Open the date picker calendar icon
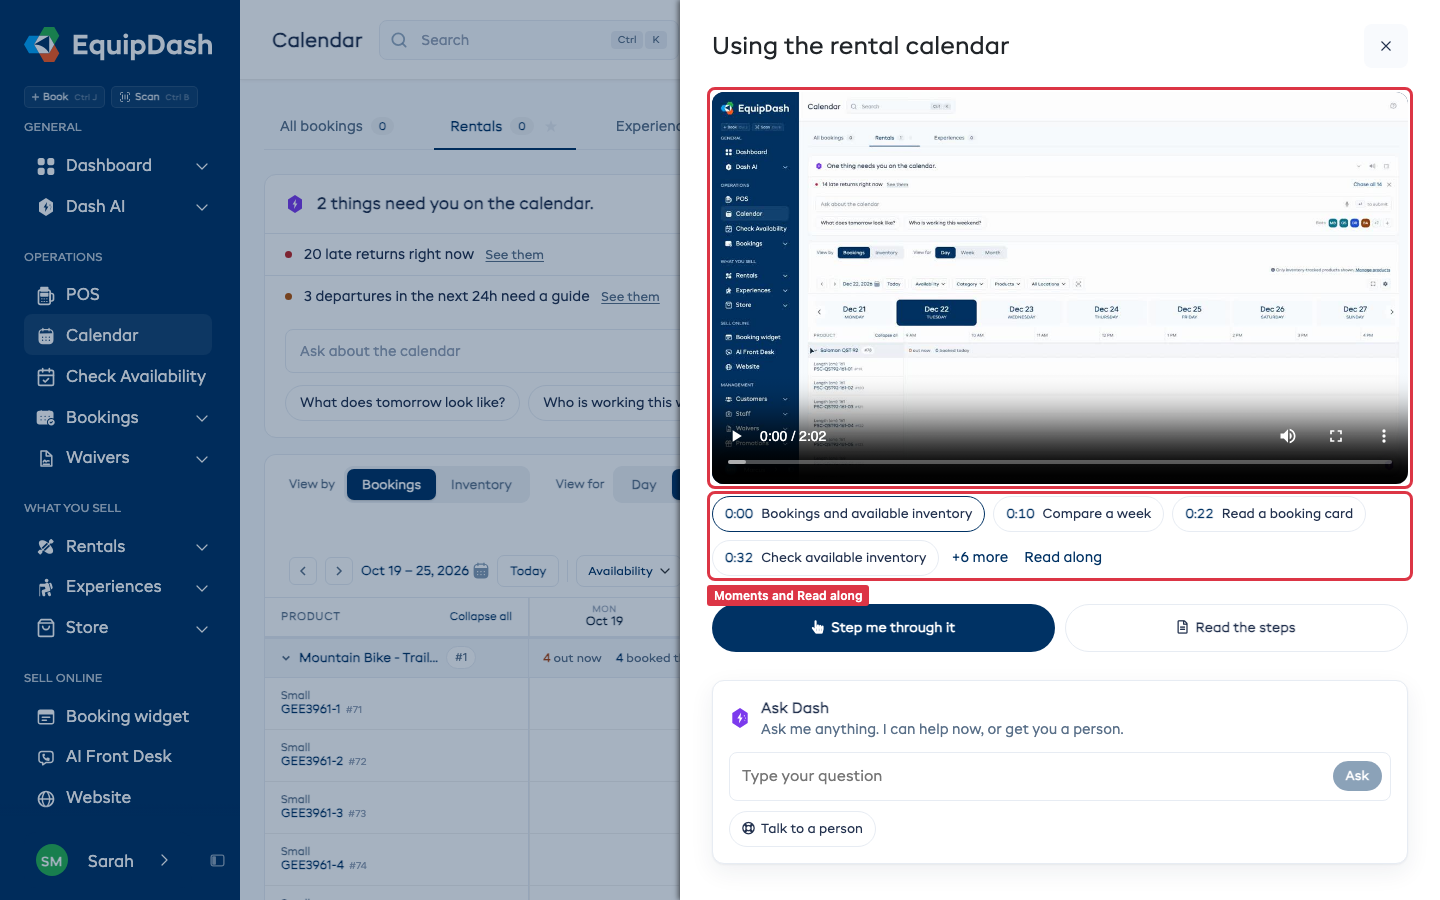Image resolution: width=1440 pixels, height=900 pixels. tap(481, 571)
